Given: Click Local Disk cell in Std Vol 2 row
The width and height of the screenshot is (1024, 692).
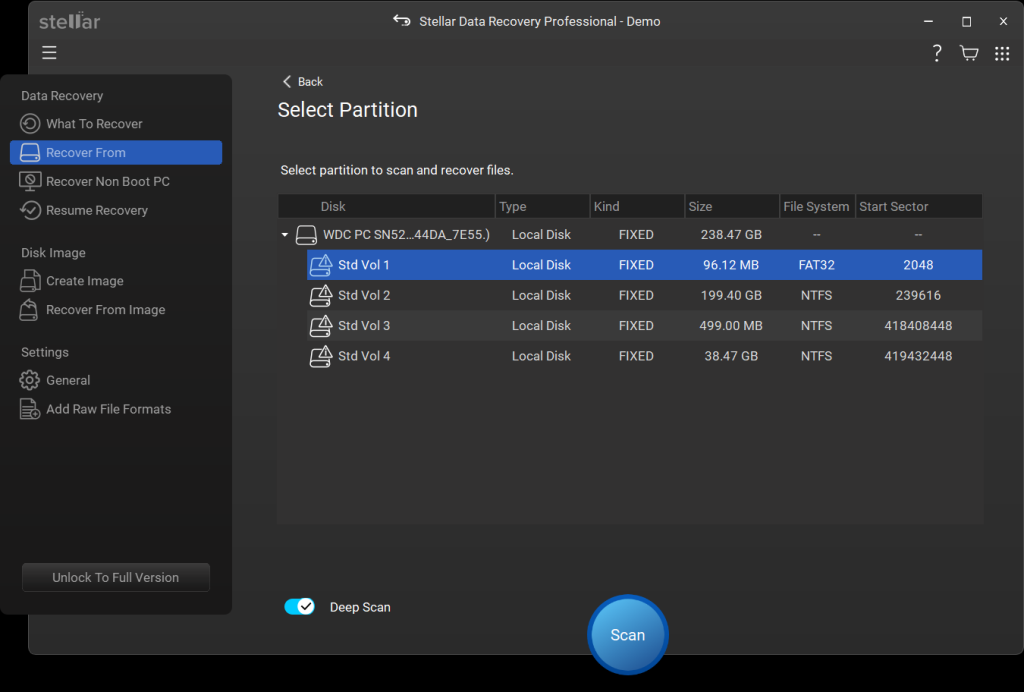Looking at the screenshot, I should [541, 295].
